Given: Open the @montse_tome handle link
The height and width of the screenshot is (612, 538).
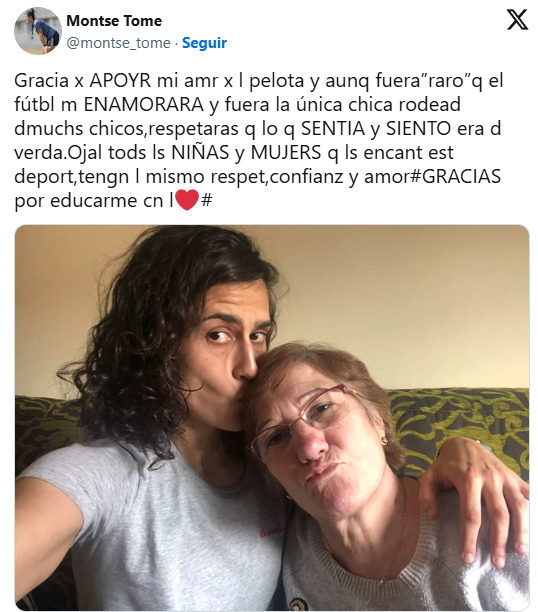Looking at the screenshot, I should [119, 43].
